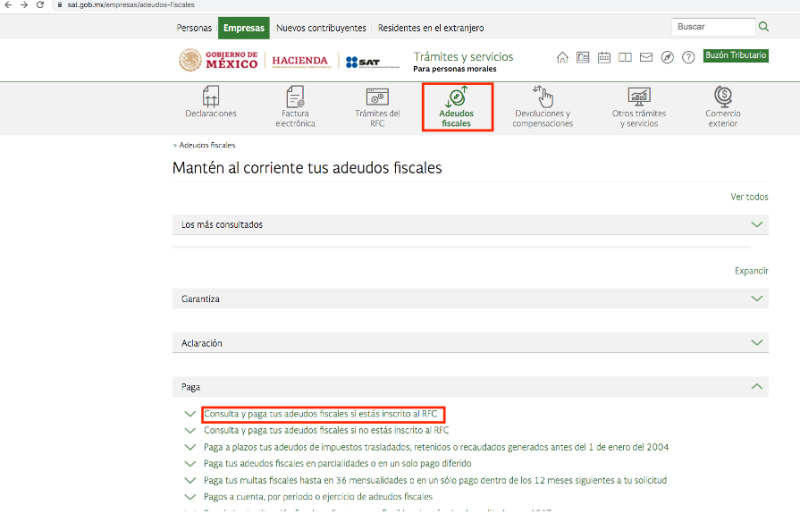Click the search magnifier icon
The image size is (800, 522).
[763, 27]
